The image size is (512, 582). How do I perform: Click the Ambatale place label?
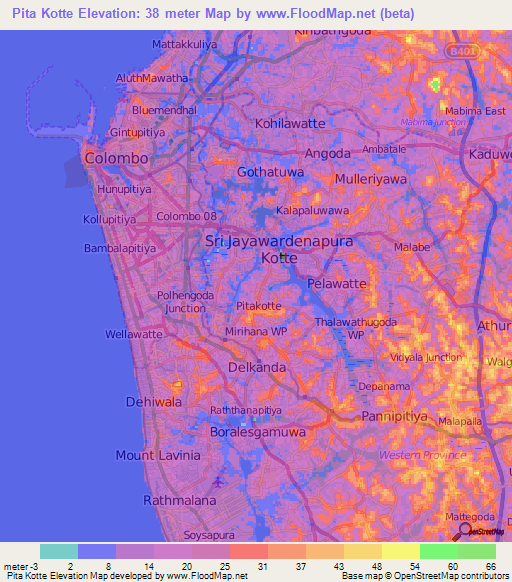384,149
